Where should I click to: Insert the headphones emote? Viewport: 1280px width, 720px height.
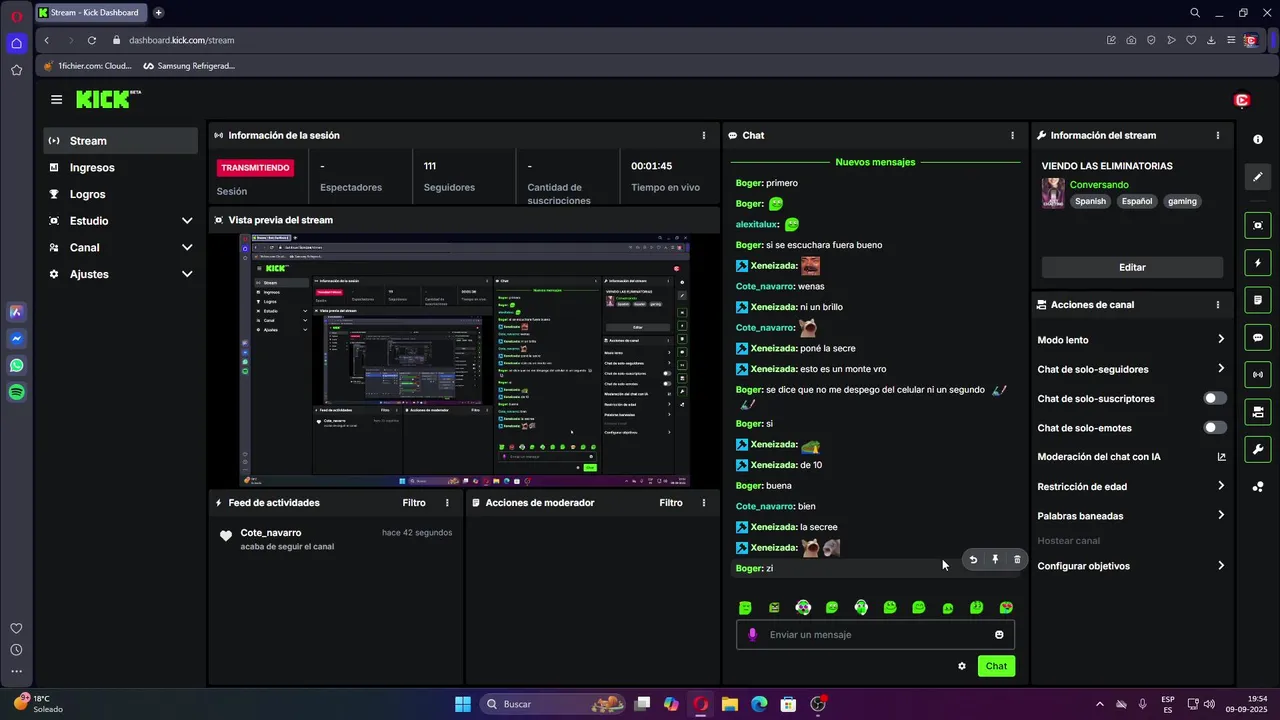[861, 607]
